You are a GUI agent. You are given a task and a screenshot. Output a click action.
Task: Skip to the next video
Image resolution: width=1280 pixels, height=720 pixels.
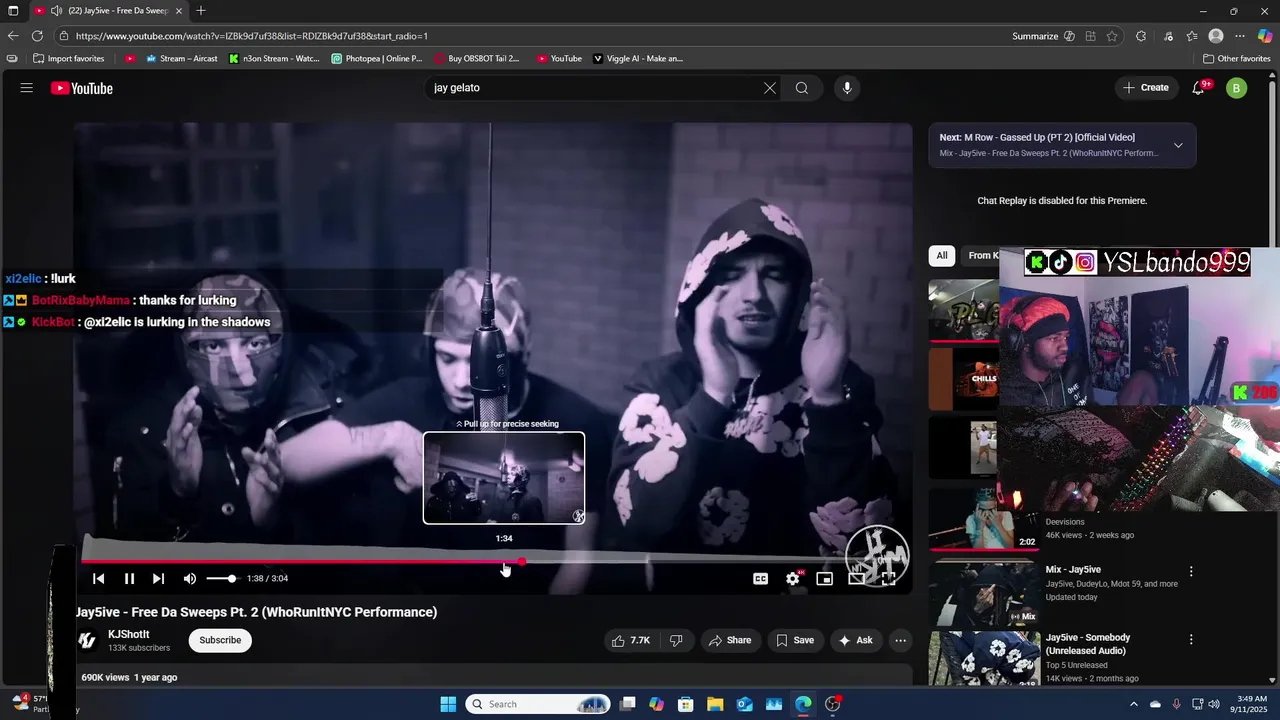click(158, 578)
